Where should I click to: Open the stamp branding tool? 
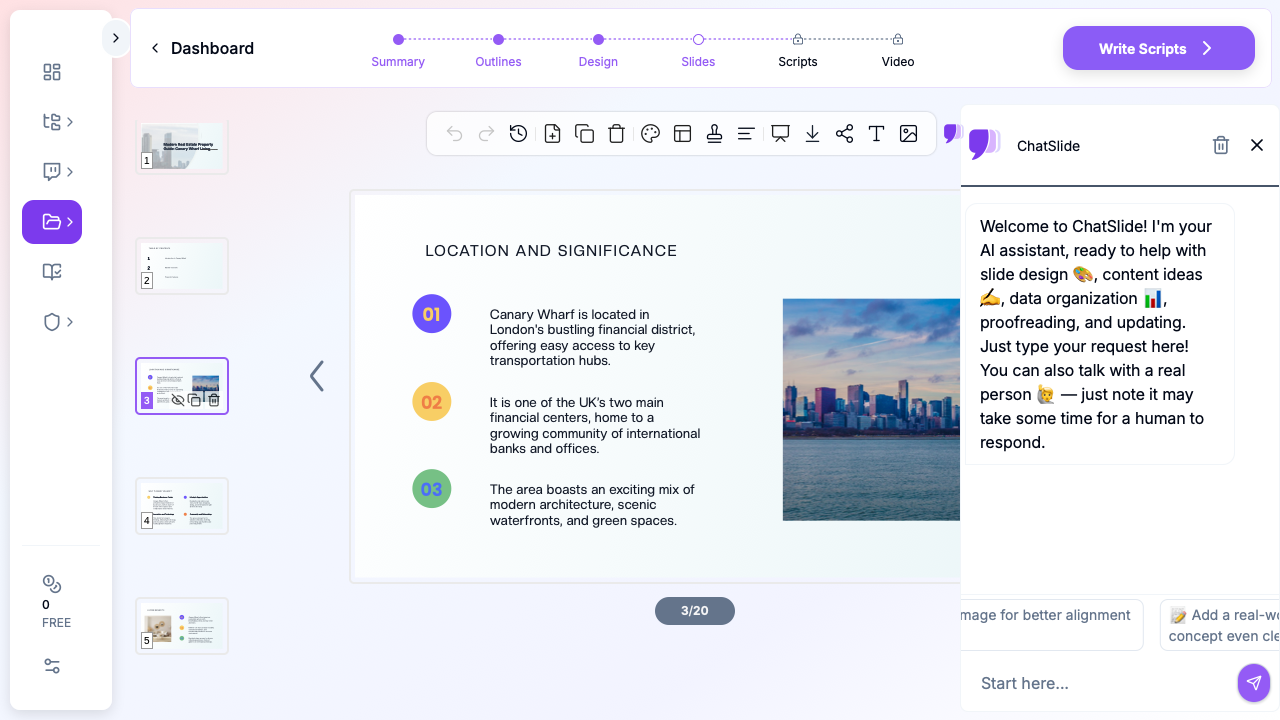[x=714, y=134]
